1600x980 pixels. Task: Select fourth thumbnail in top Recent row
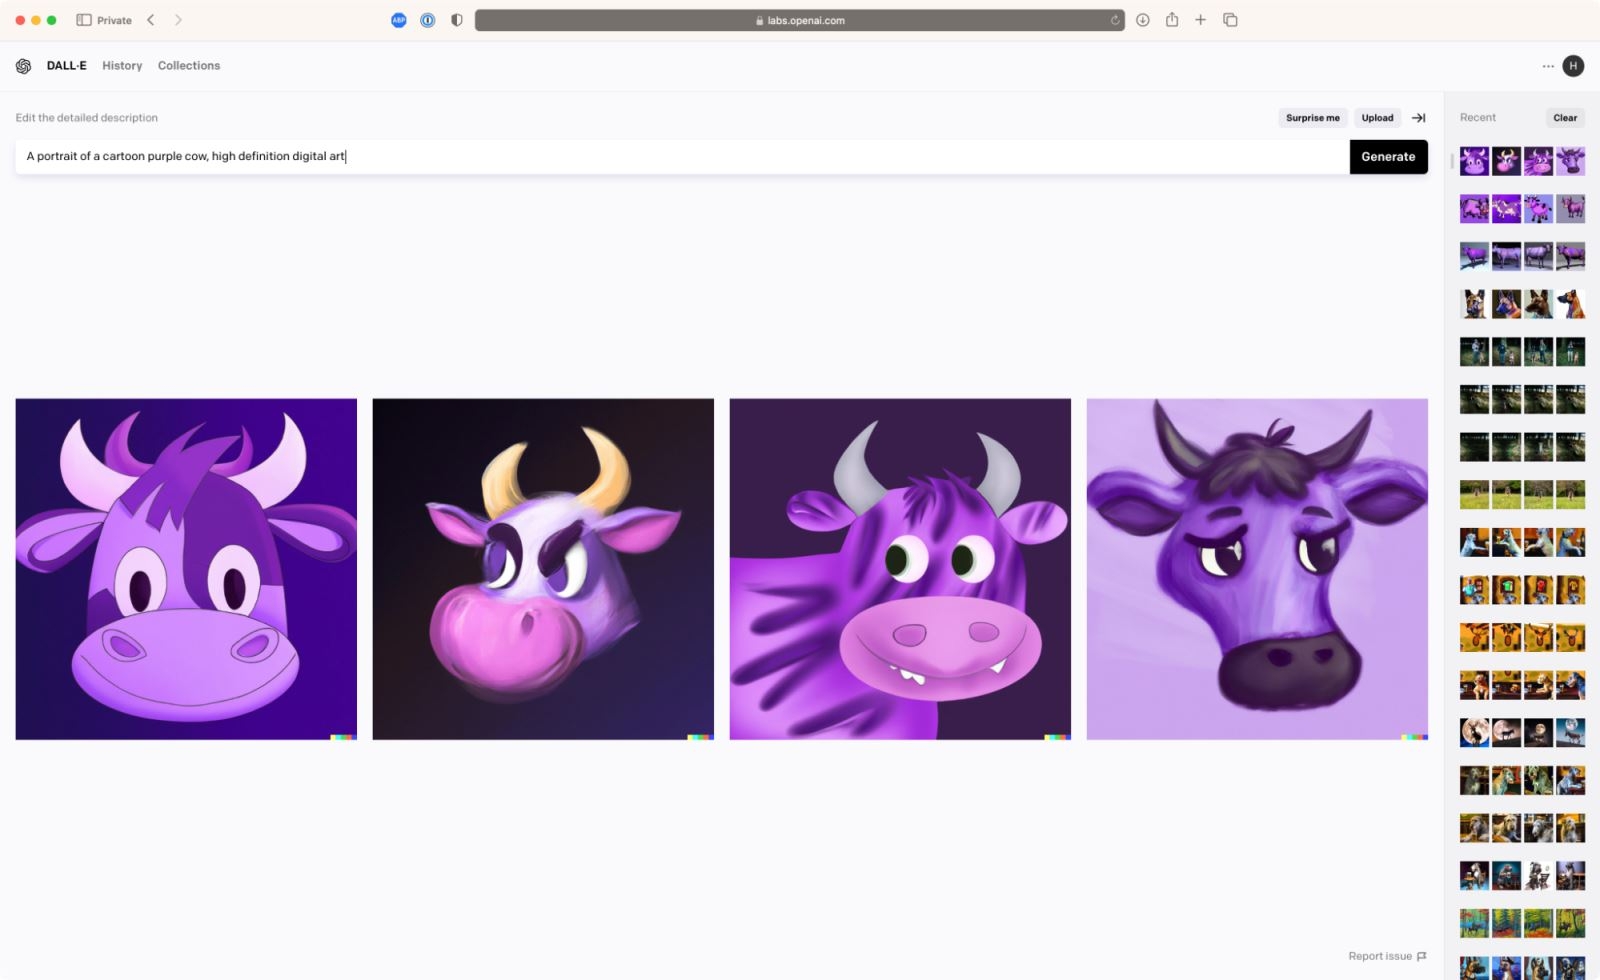coord(1570,161)
